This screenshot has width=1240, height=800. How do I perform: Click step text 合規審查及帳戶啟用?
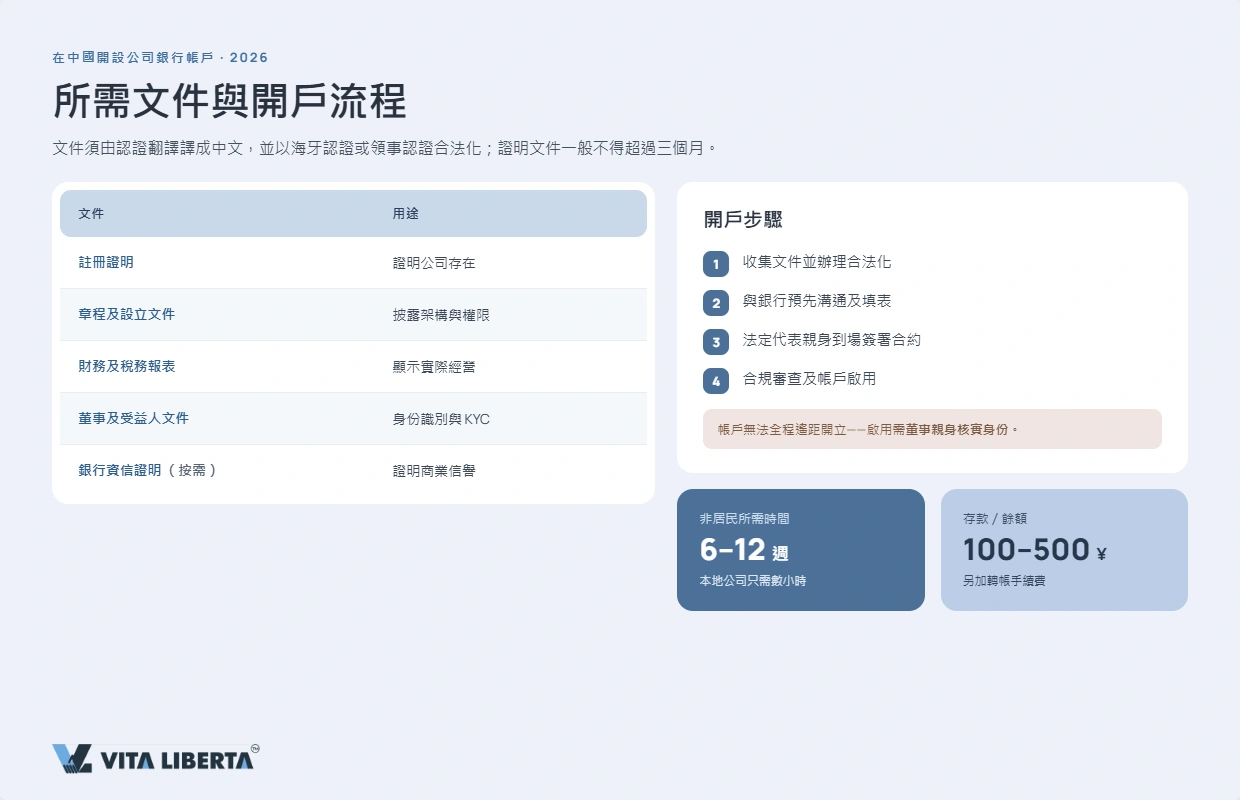tap(810, 379)
